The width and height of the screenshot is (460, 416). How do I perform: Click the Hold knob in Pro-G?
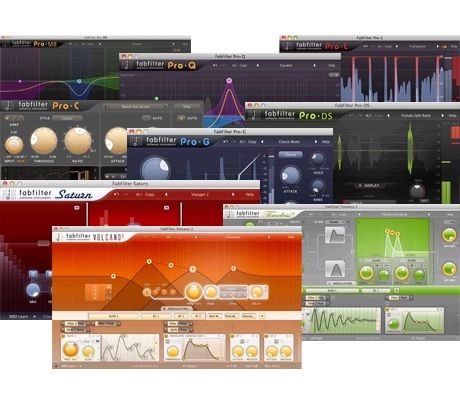(x=318, y=159)
